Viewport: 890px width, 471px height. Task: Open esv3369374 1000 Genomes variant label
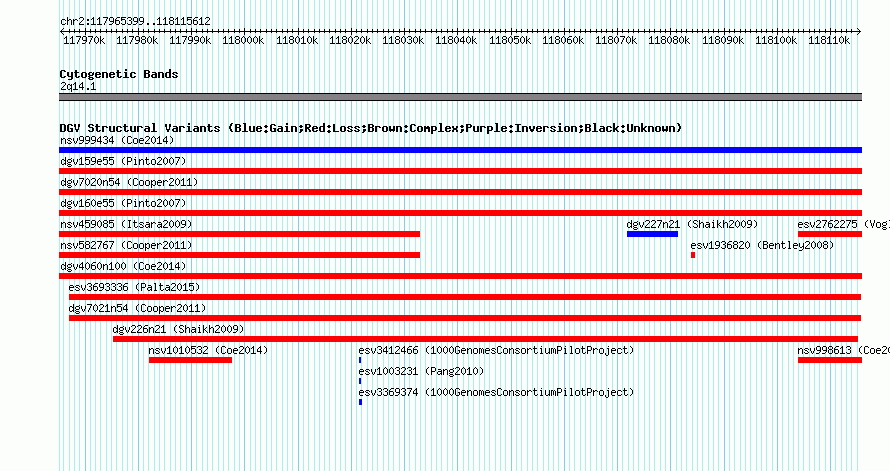coord(496,392)
